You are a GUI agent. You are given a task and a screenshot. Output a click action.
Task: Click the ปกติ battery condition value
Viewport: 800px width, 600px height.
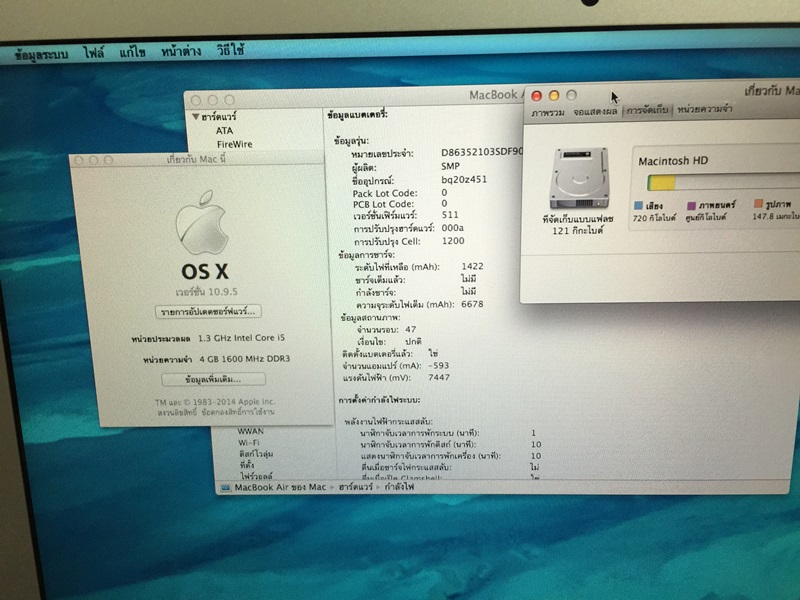(413, 341)
